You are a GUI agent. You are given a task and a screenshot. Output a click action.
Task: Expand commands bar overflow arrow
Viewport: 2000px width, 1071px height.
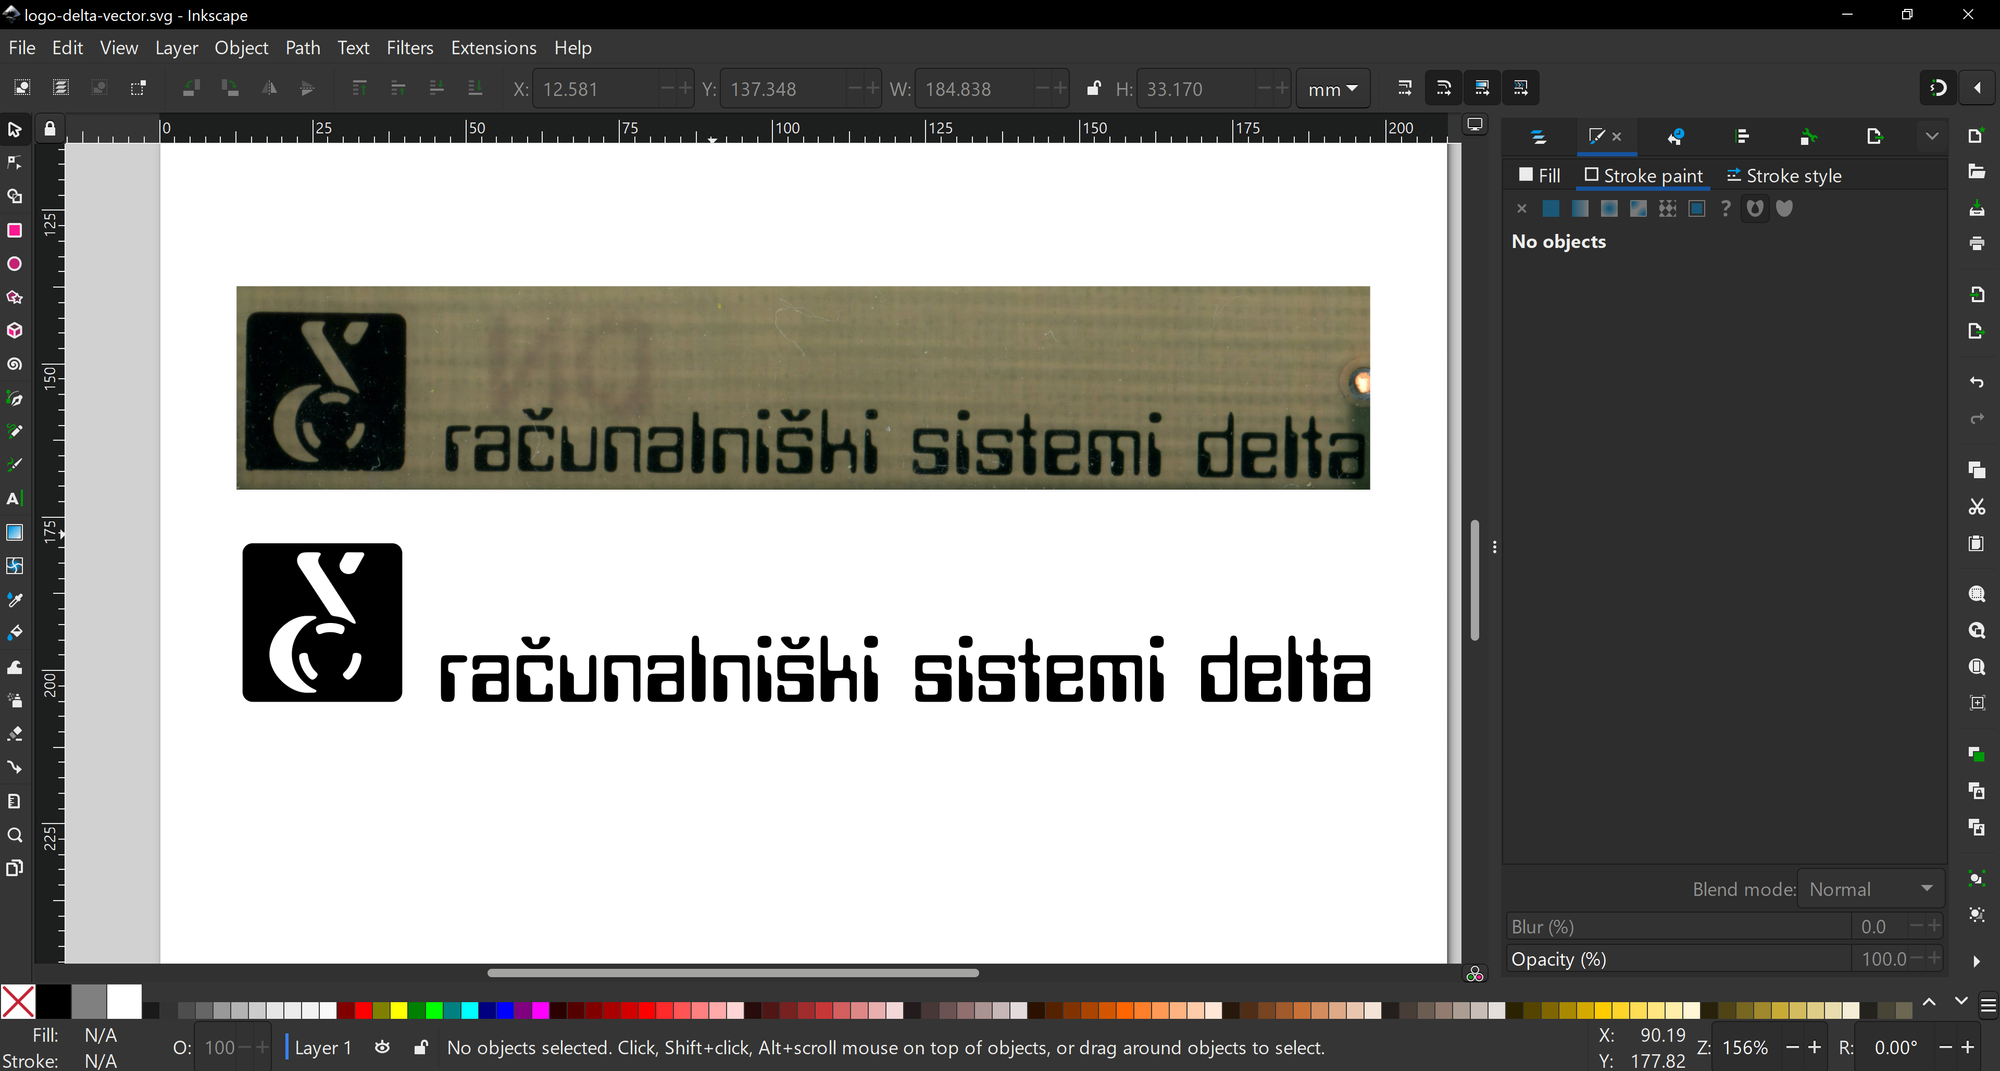1976,961
